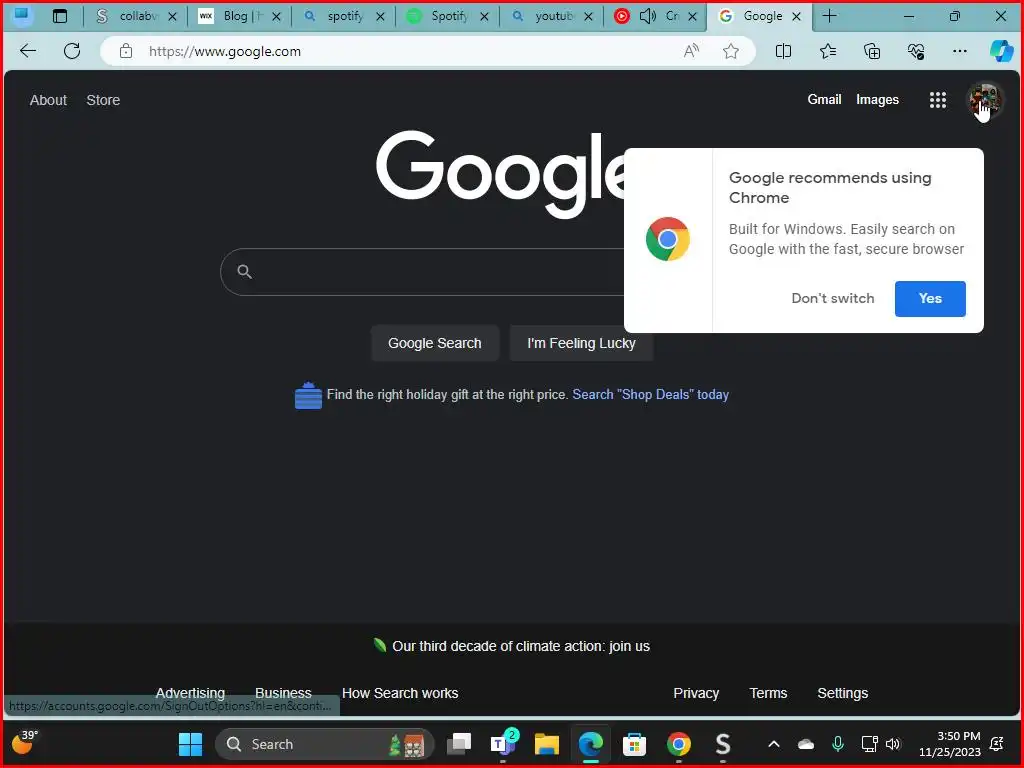
Task: Open the About link
Action: tap(48, 100)
